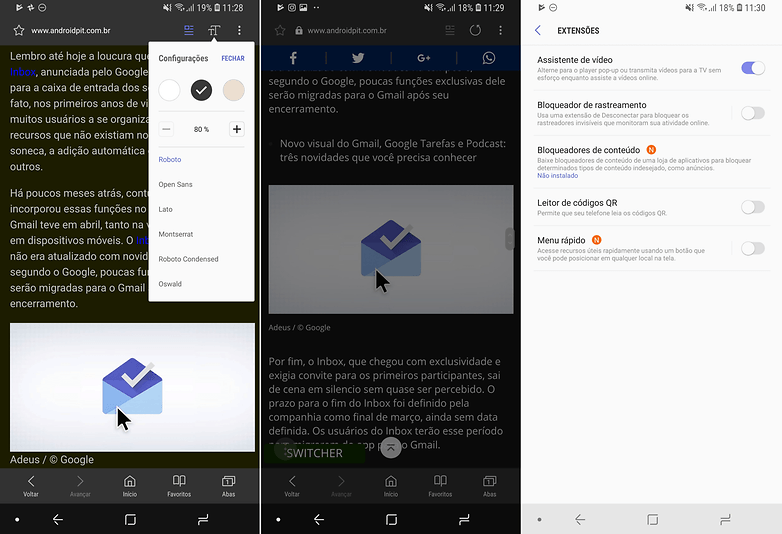The height and width of the screenshot is (534, 782).
Task: Tap Avançar in left screen bottom bar
Action: [80, 486]
